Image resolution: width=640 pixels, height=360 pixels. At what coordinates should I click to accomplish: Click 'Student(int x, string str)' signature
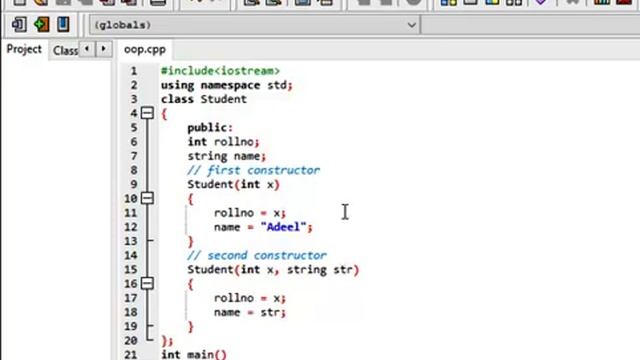click(x=273, y=270)
